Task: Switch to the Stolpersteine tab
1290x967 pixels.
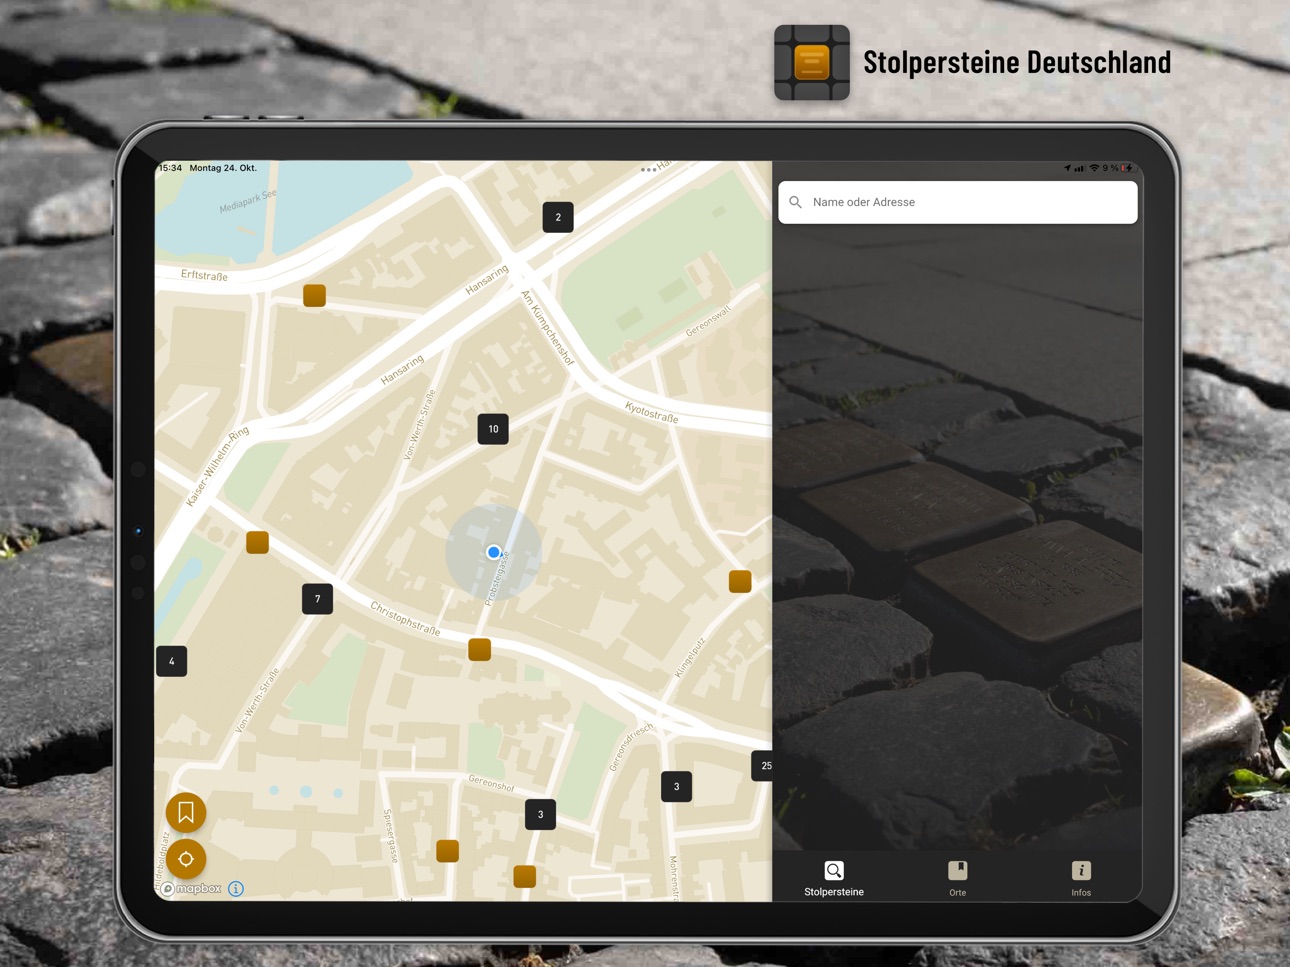Action: (834, 878)
